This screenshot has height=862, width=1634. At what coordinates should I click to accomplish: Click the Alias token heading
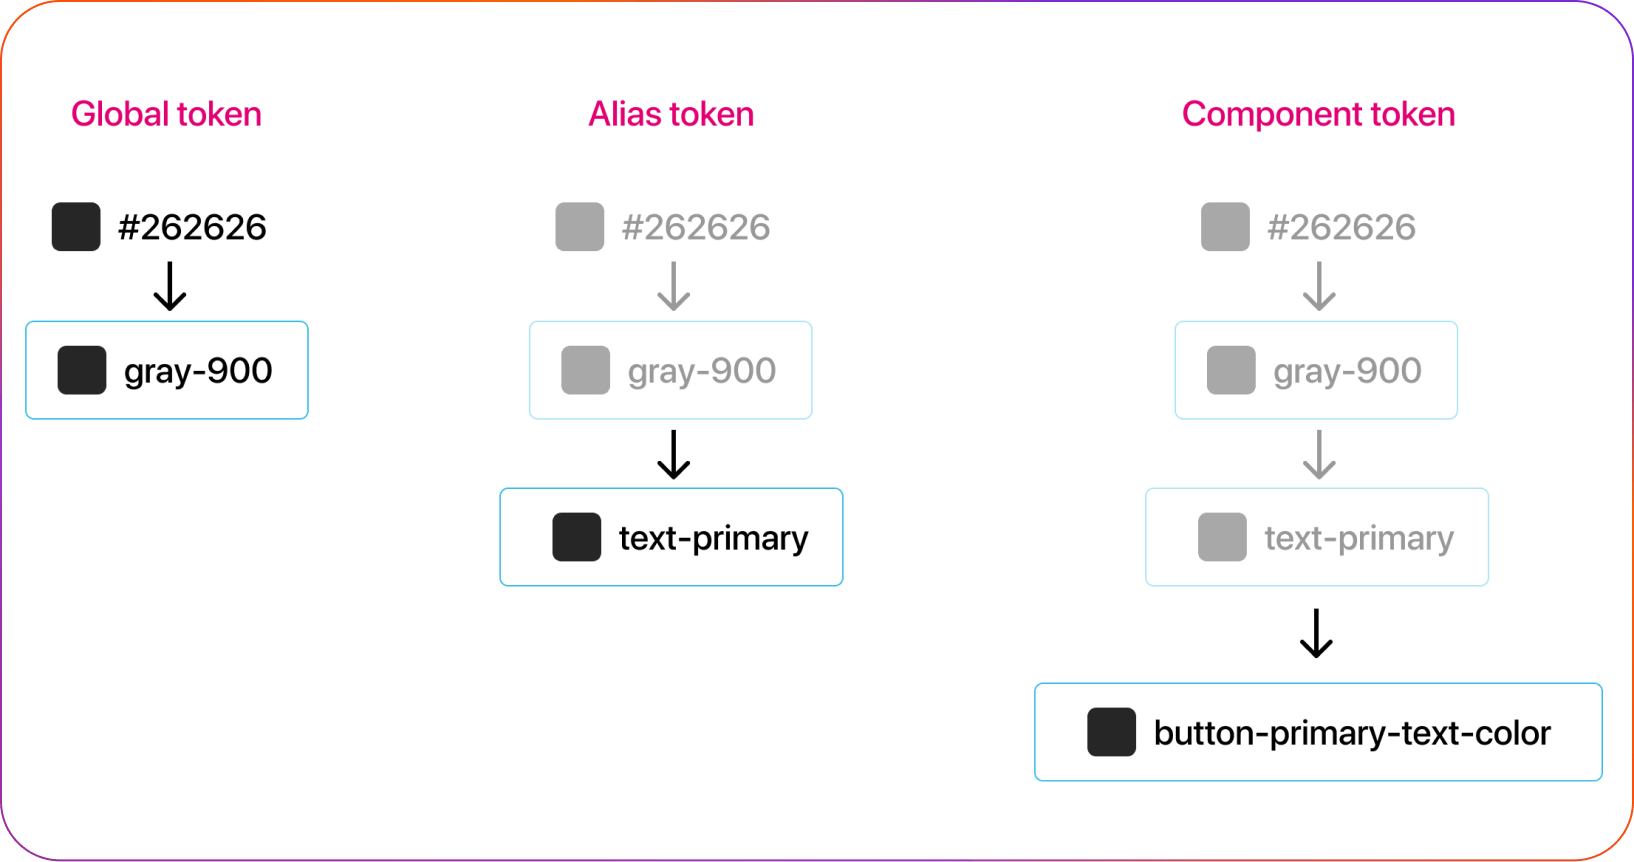(671, 114)
